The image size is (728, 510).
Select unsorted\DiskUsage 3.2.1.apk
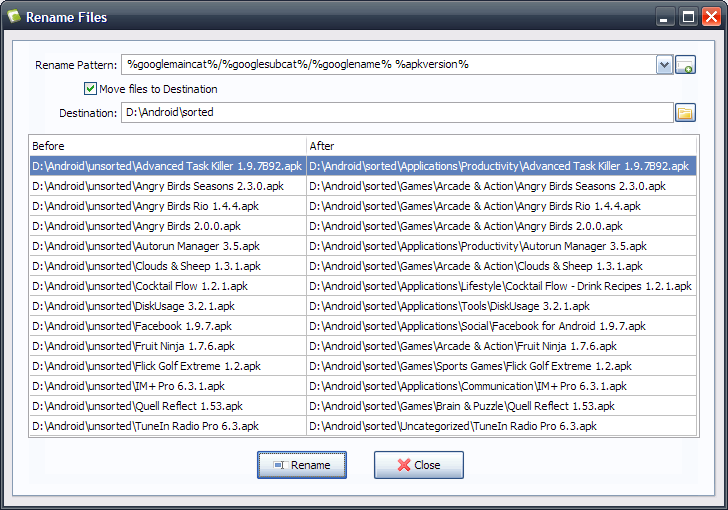(168, 306)
